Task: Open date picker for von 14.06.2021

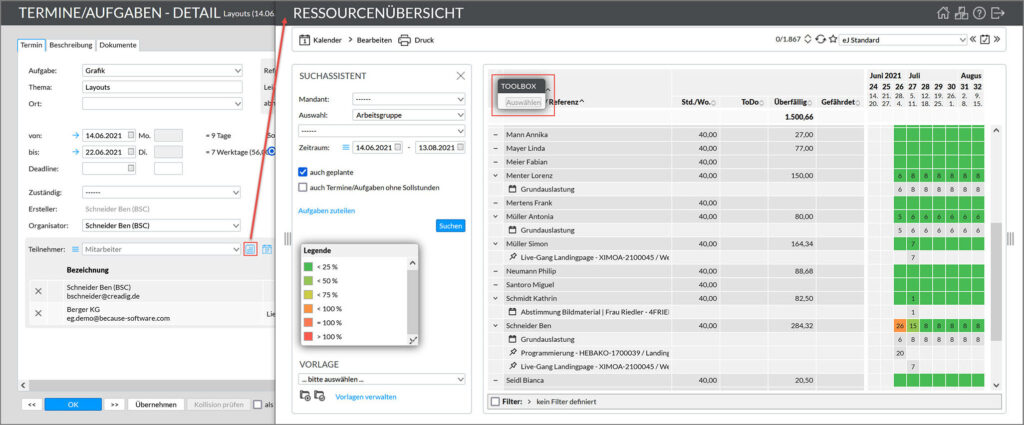Action: [x=131, y=135]
